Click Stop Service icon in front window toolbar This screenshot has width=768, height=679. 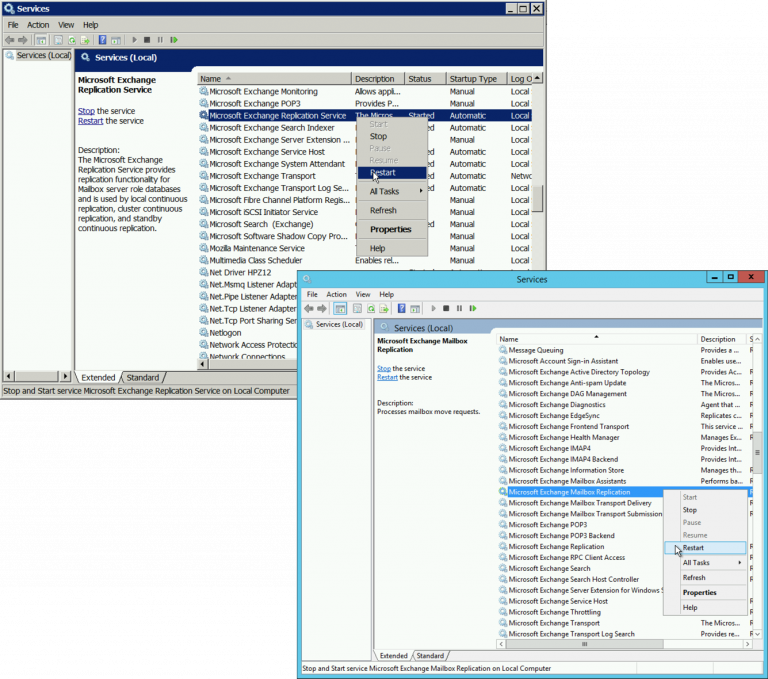point(446,309)
